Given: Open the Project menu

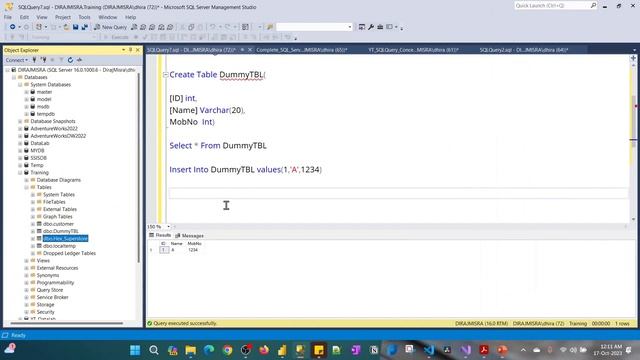Looking at the screenshot, I should [62, 17].
